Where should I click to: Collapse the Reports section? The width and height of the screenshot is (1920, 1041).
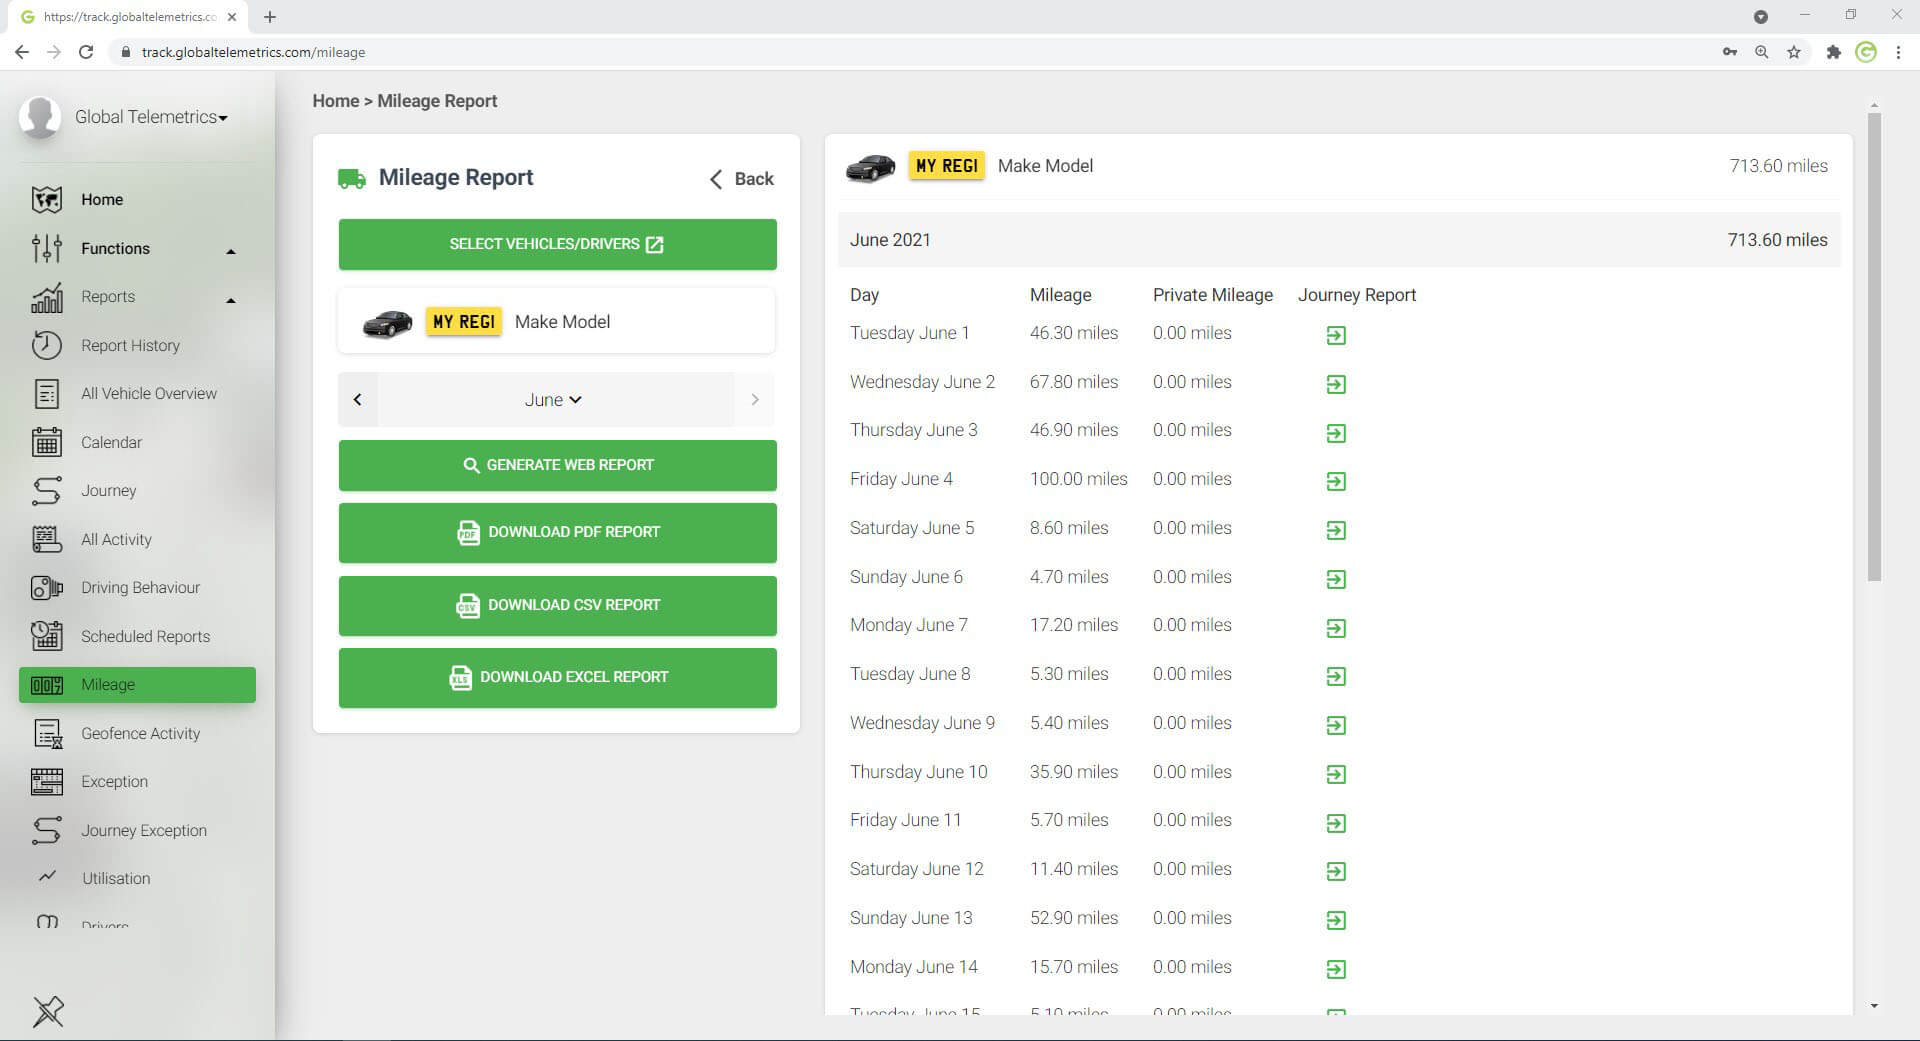click(x=231, y=299)
